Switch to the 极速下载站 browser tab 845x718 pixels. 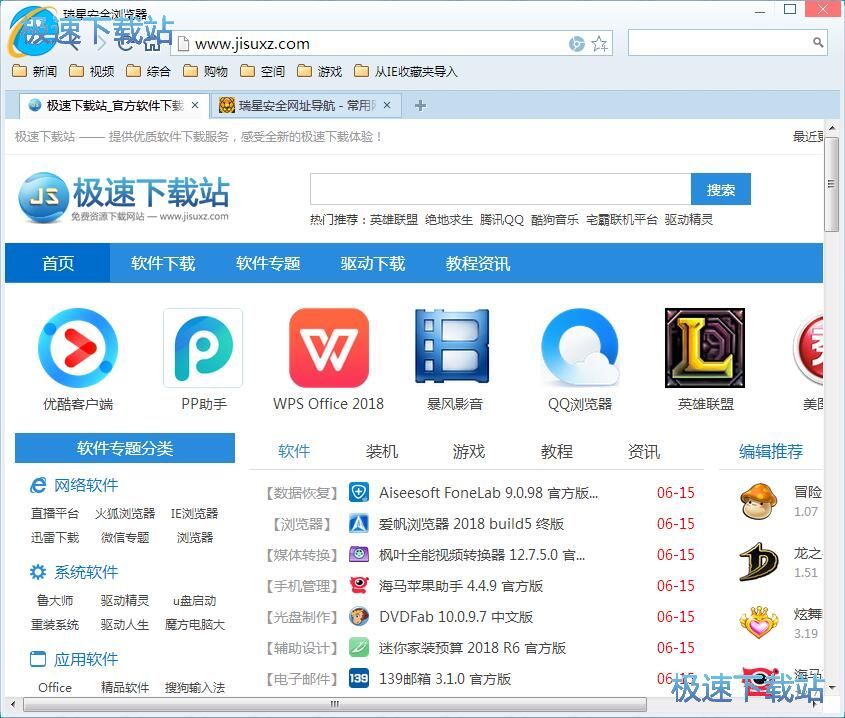point(113,106)
